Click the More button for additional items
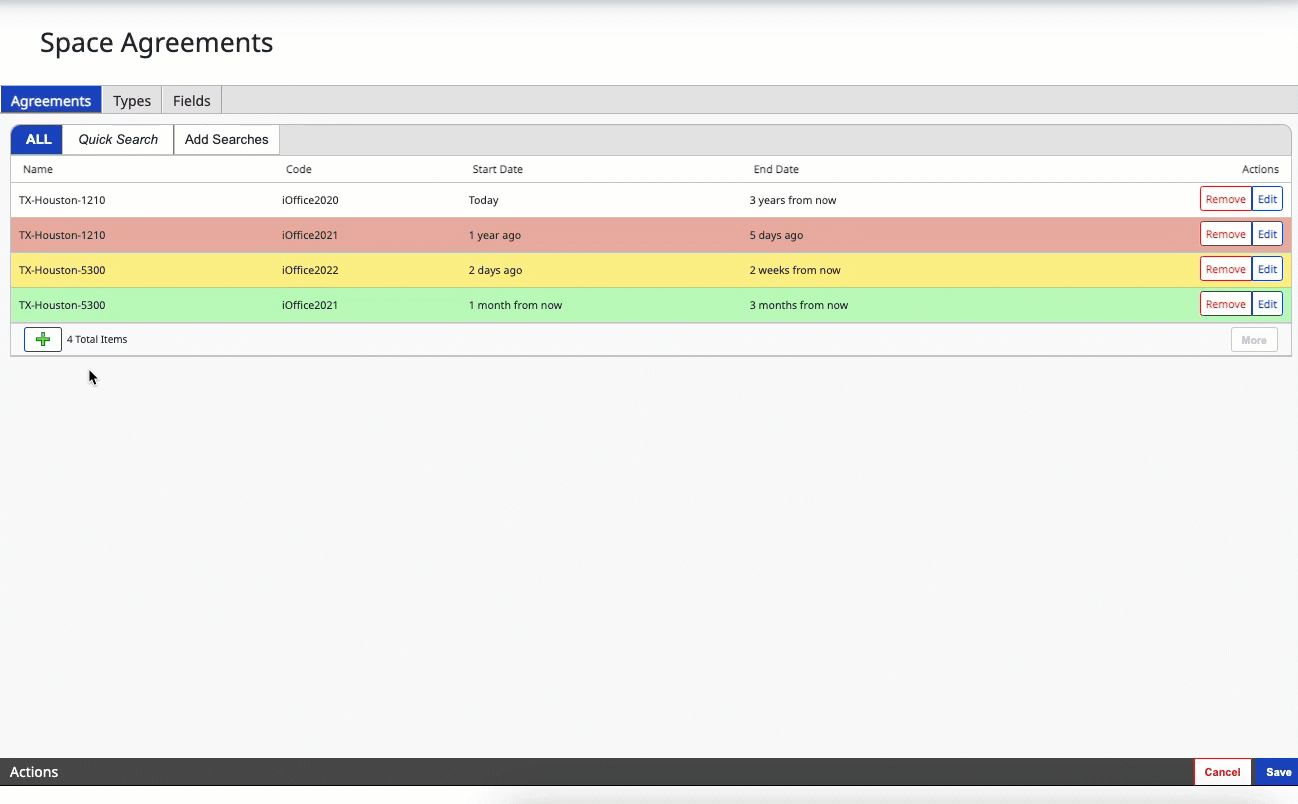The image size is (1298, 804). point(1254,339)
